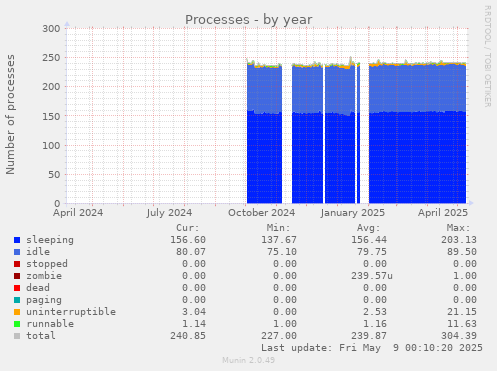This screenshot has height=371, width=497.
Task: Click runnable current value 1.14
Action: pos(194,324)
